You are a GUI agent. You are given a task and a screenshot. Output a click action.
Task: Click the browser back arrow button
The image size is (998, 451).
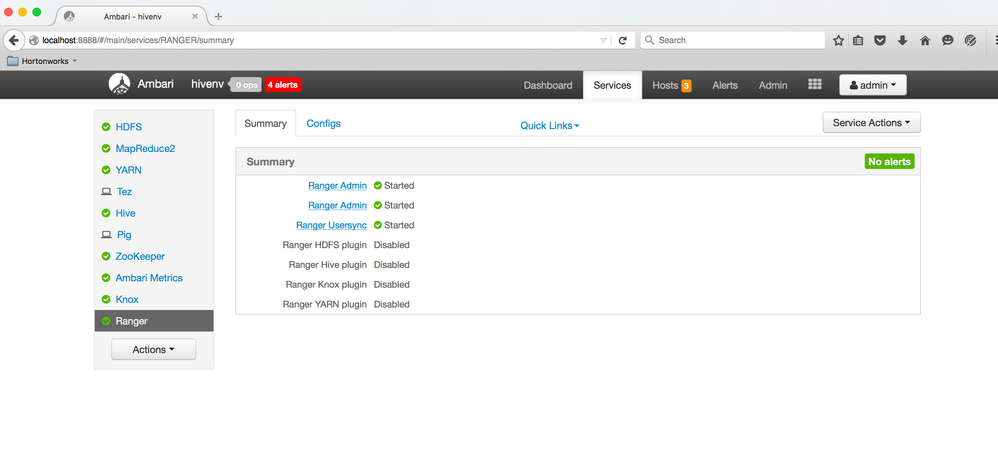[13, 40]
